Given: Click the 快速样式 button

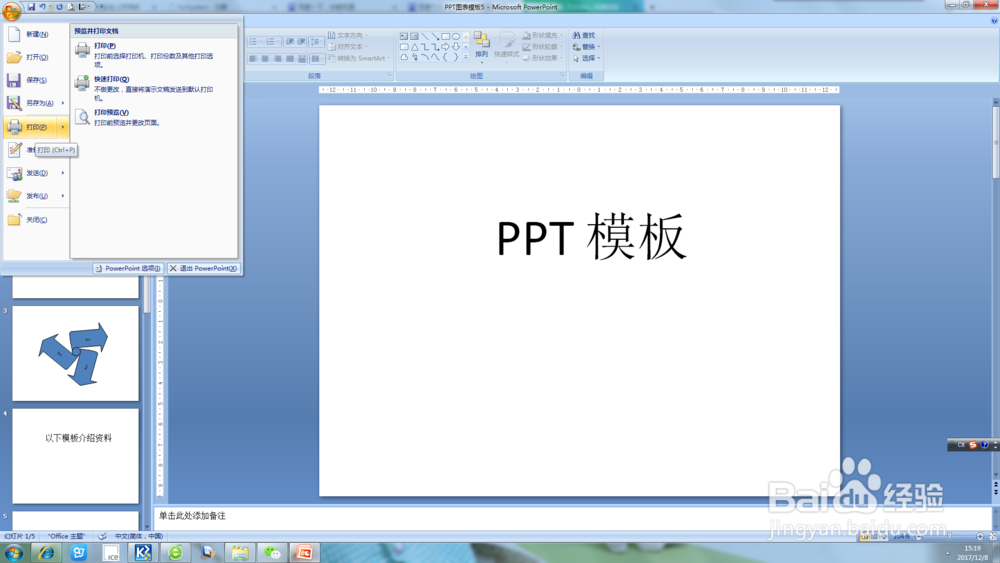Looking at the screenshot, I should [x=506, y=46].
